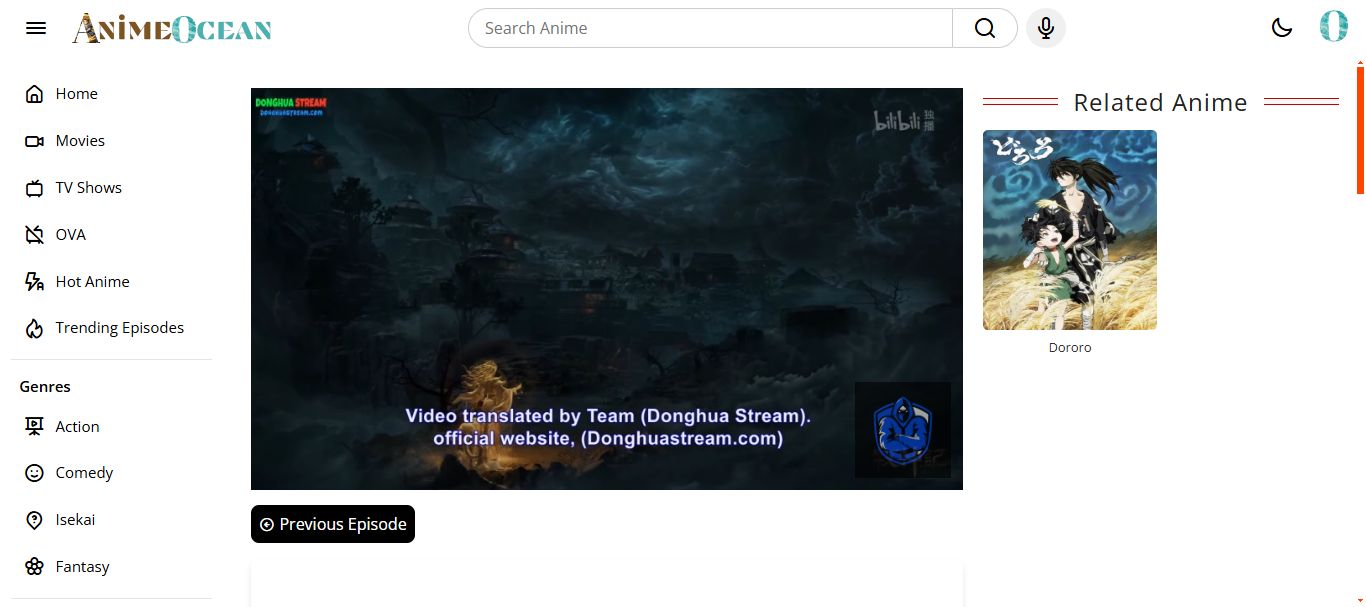Click the Trending Episodes flame icon
The width and height of the screenshot is (1366, 607).
pyautogui.click(x=34, y=328)
